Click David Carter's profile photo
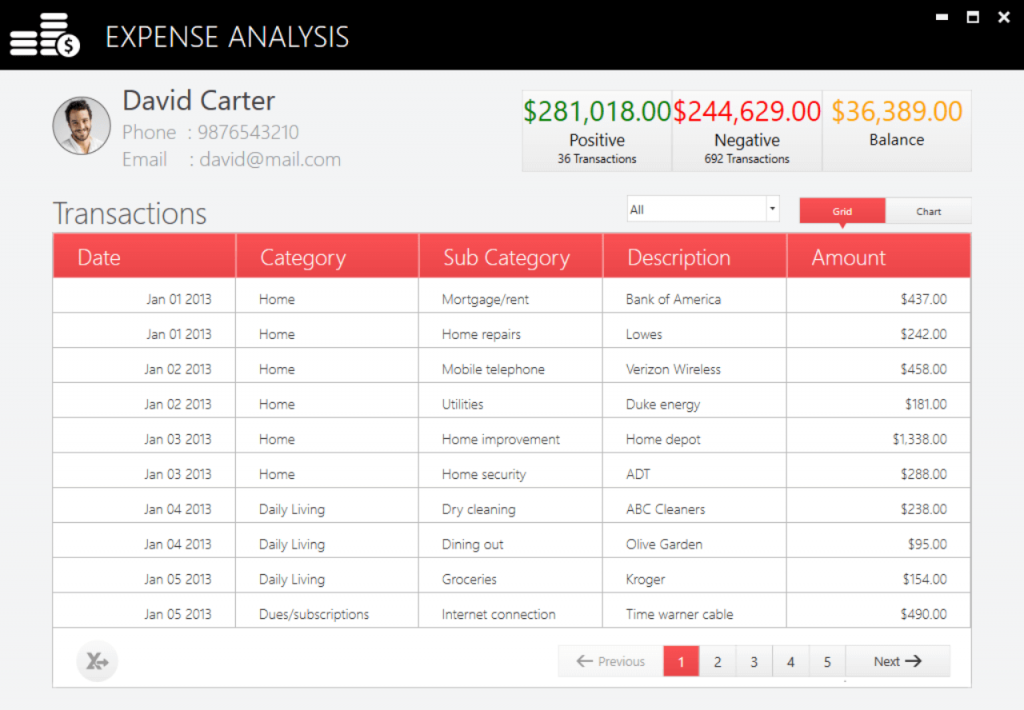This screenshot has width=1024, height=710. tap(81, 126)
